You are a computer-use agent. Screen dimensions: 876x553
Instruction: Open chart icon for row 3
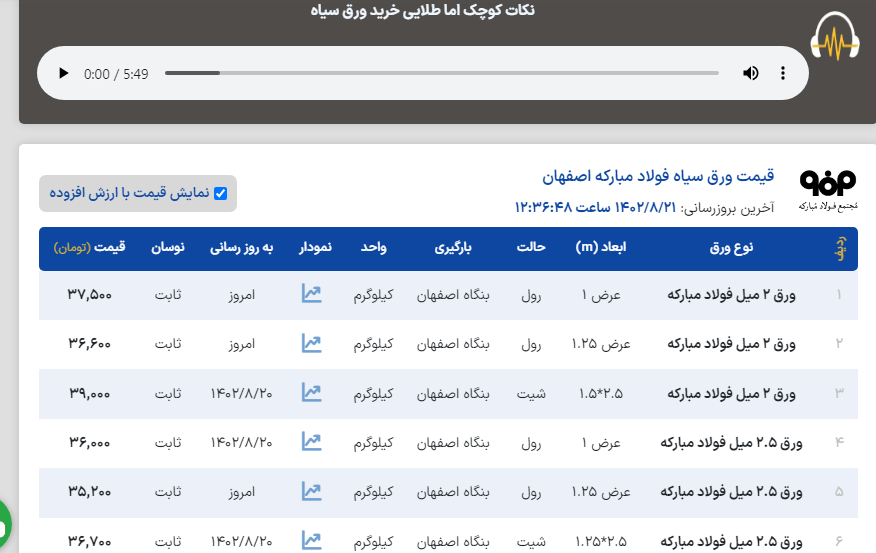pos(312,393)
